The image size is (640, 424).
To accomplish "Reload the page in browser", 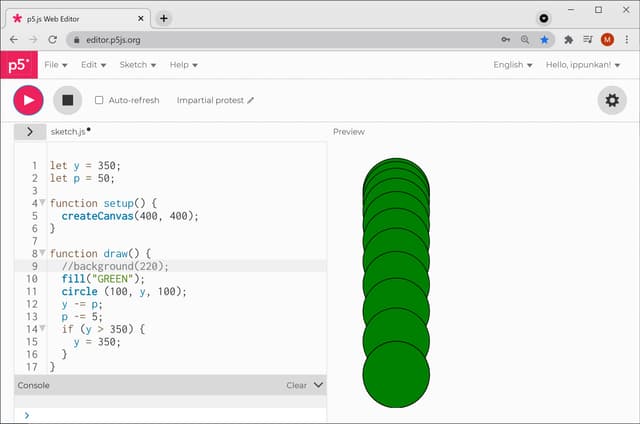I will pyautogui.click(x=54, y=40).
